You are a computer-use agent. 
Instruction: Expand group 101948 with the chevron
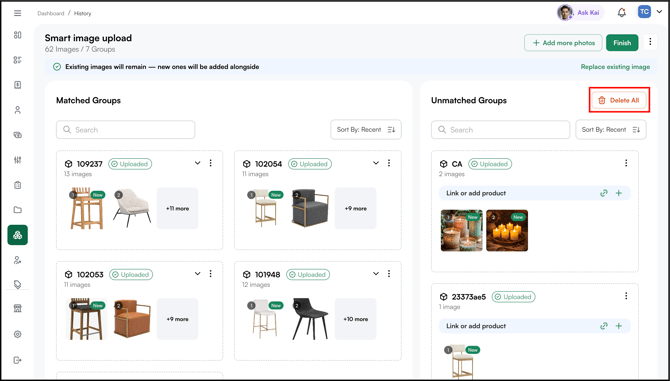(x=376, y=274)
